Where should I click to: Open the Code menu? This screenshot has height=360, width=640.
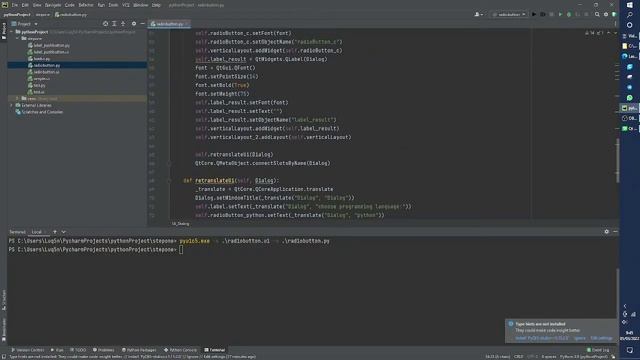pos(70,5)
